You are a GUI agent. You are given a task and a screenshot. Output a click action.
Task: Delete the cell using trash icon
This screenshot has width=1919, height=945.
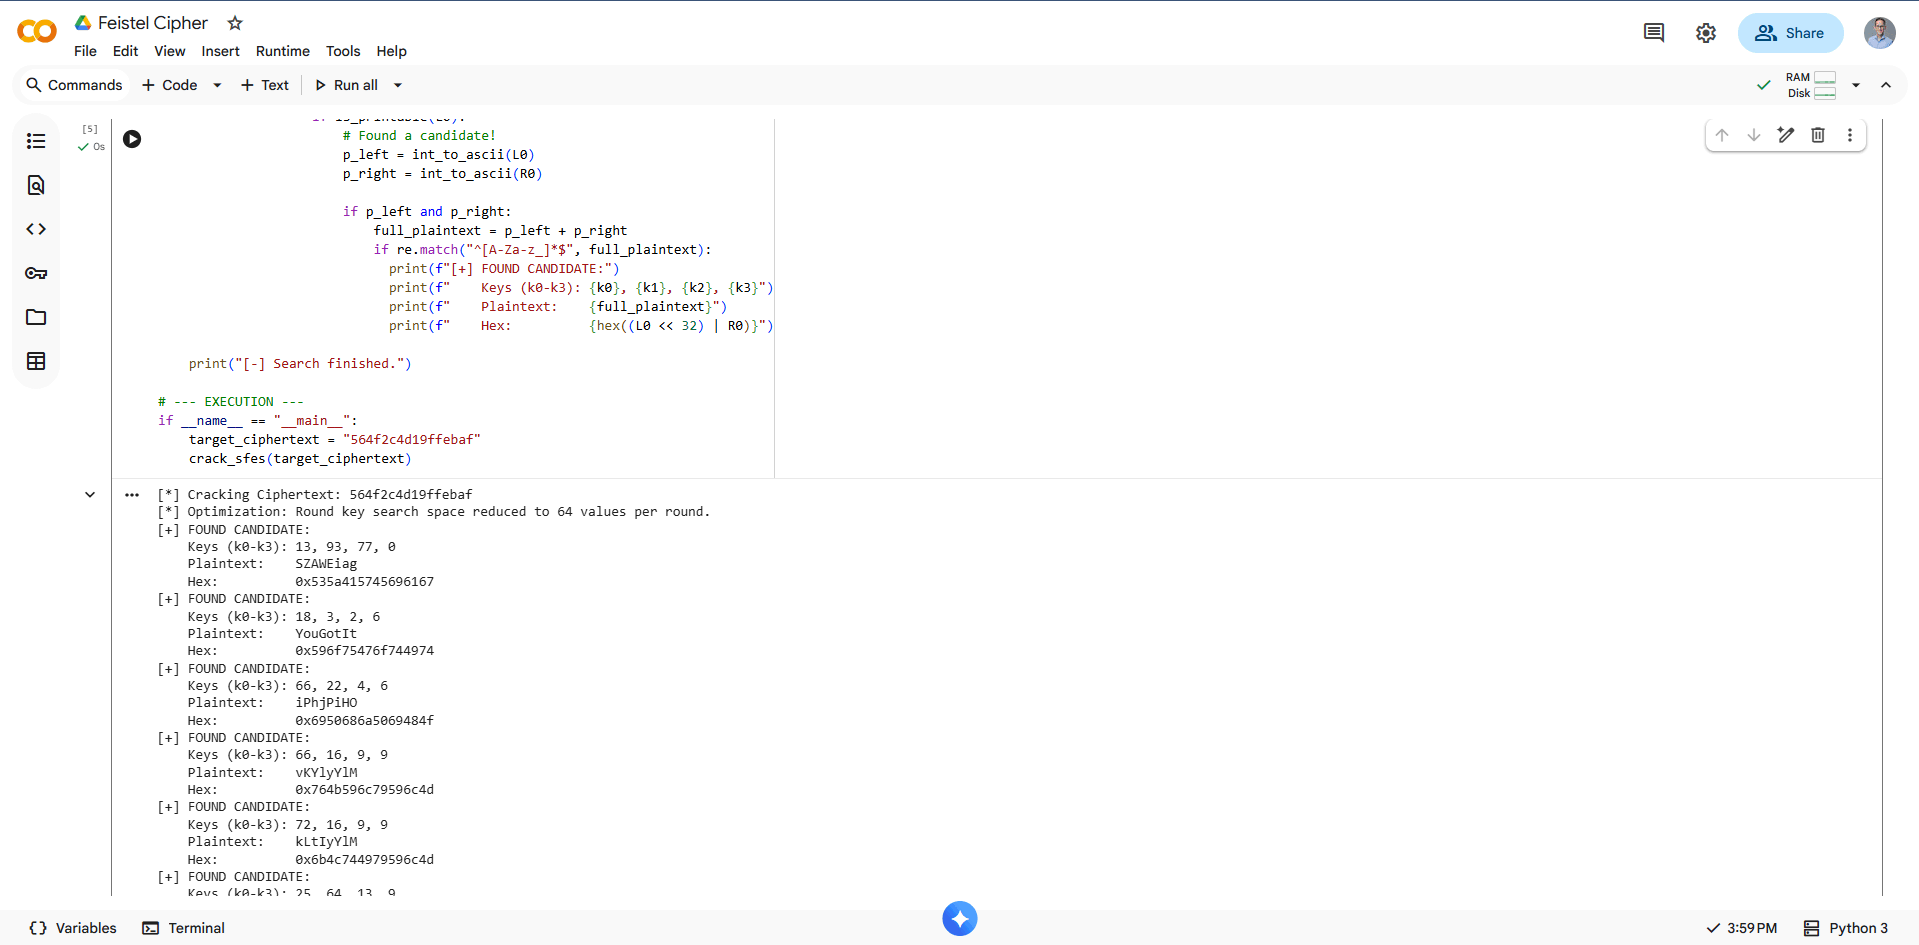coord(1818,135)
